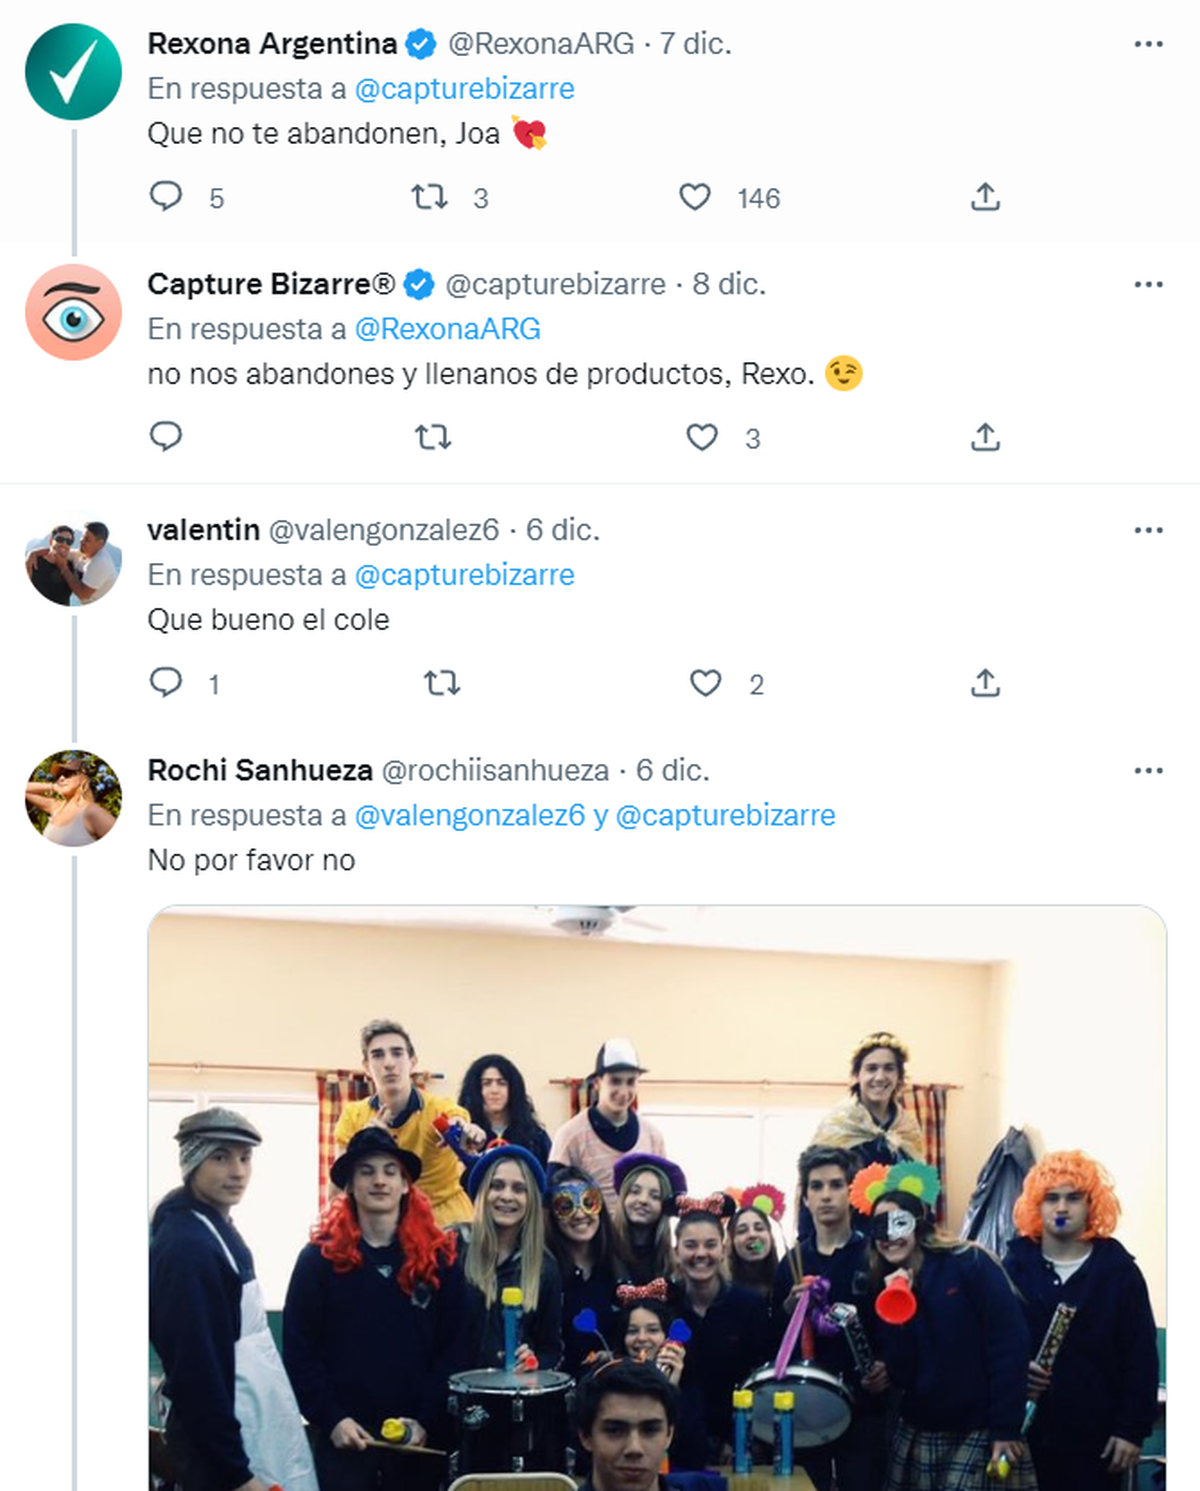The height and width of the screenshot is (1491, 1200).
Task: Open the @RexonaARG mention link
Action: click(447, 329)
